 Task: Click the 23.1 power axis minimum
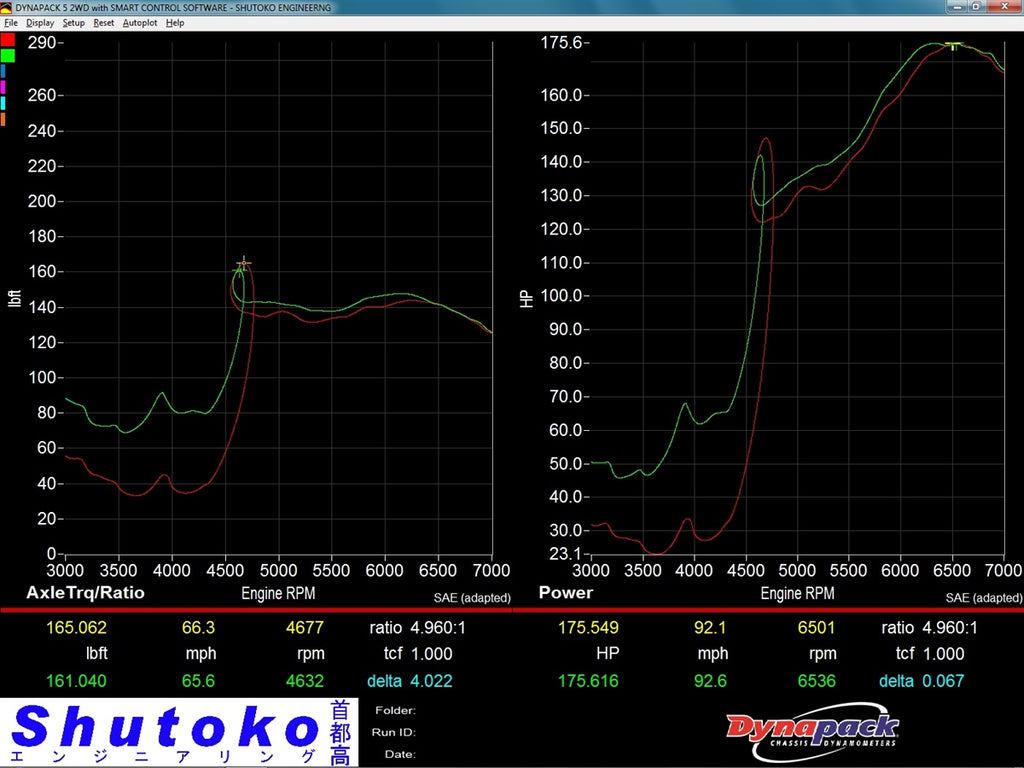click(x=565, y=554)
